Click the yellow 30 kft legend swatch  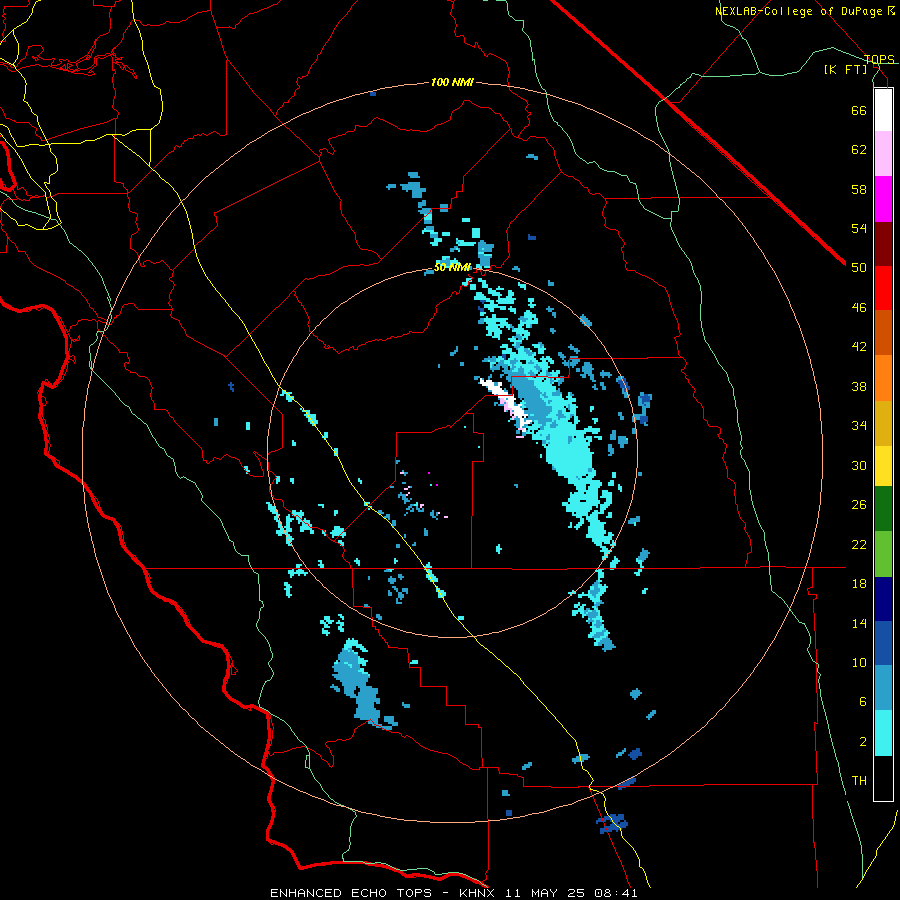pyautogui.click(x=883, y=465)
